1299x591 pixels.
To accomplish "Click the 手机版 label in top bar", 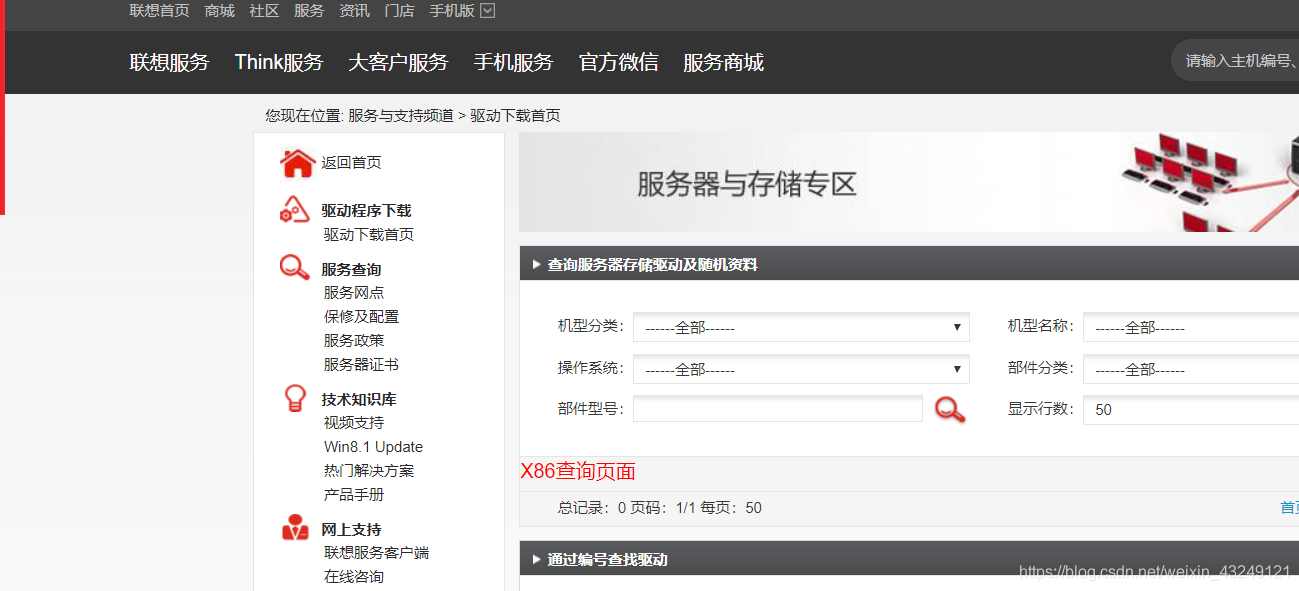I will [x=452, y=11].
